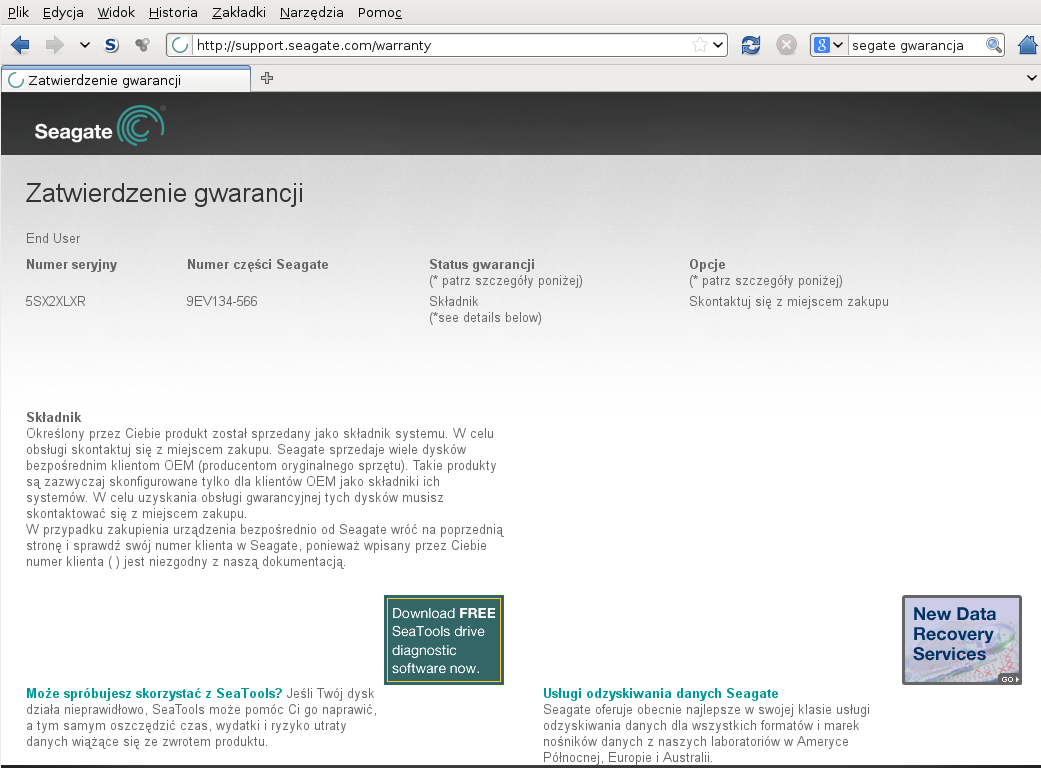Click the Download FREE SeaTools banner

pyautogui.click(x=443, y=640)
